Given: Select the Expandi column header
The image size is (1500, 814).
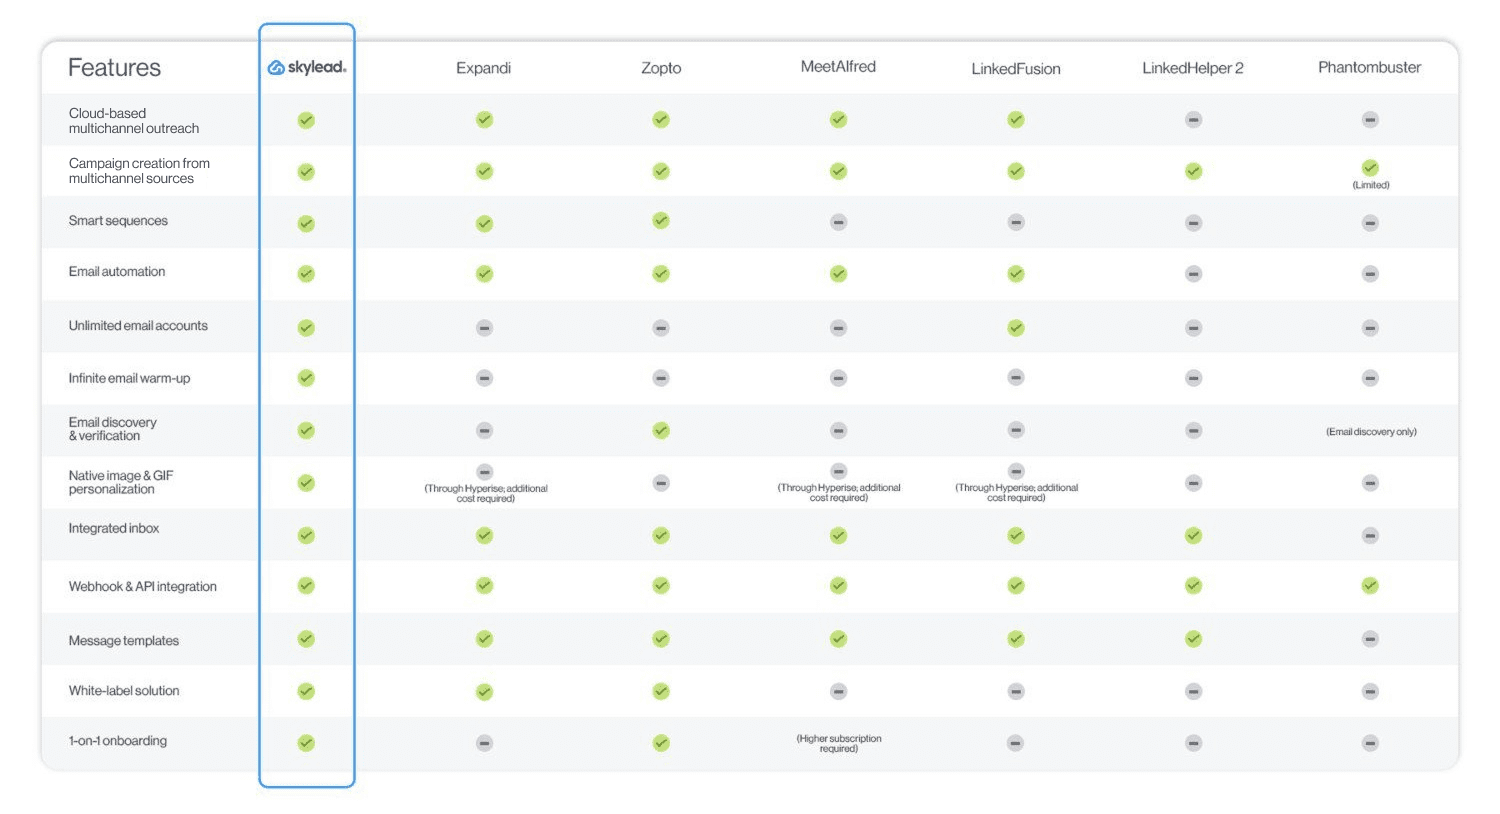Looking at the screenshot, I should pos(484,68).
